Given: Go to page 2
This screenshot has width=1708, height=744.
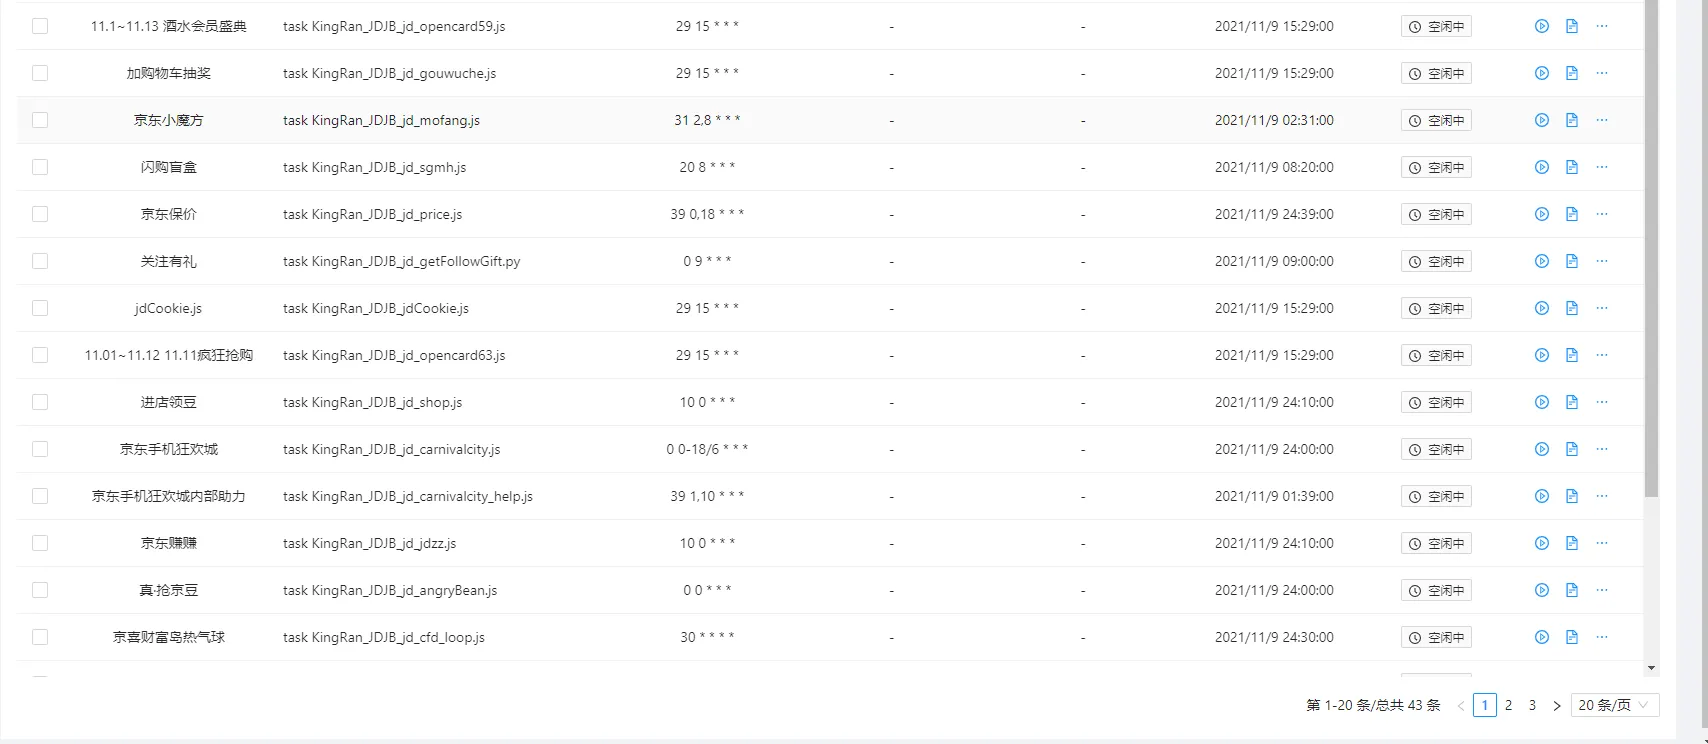Looking at the screenshot, I should [1508, 705].
